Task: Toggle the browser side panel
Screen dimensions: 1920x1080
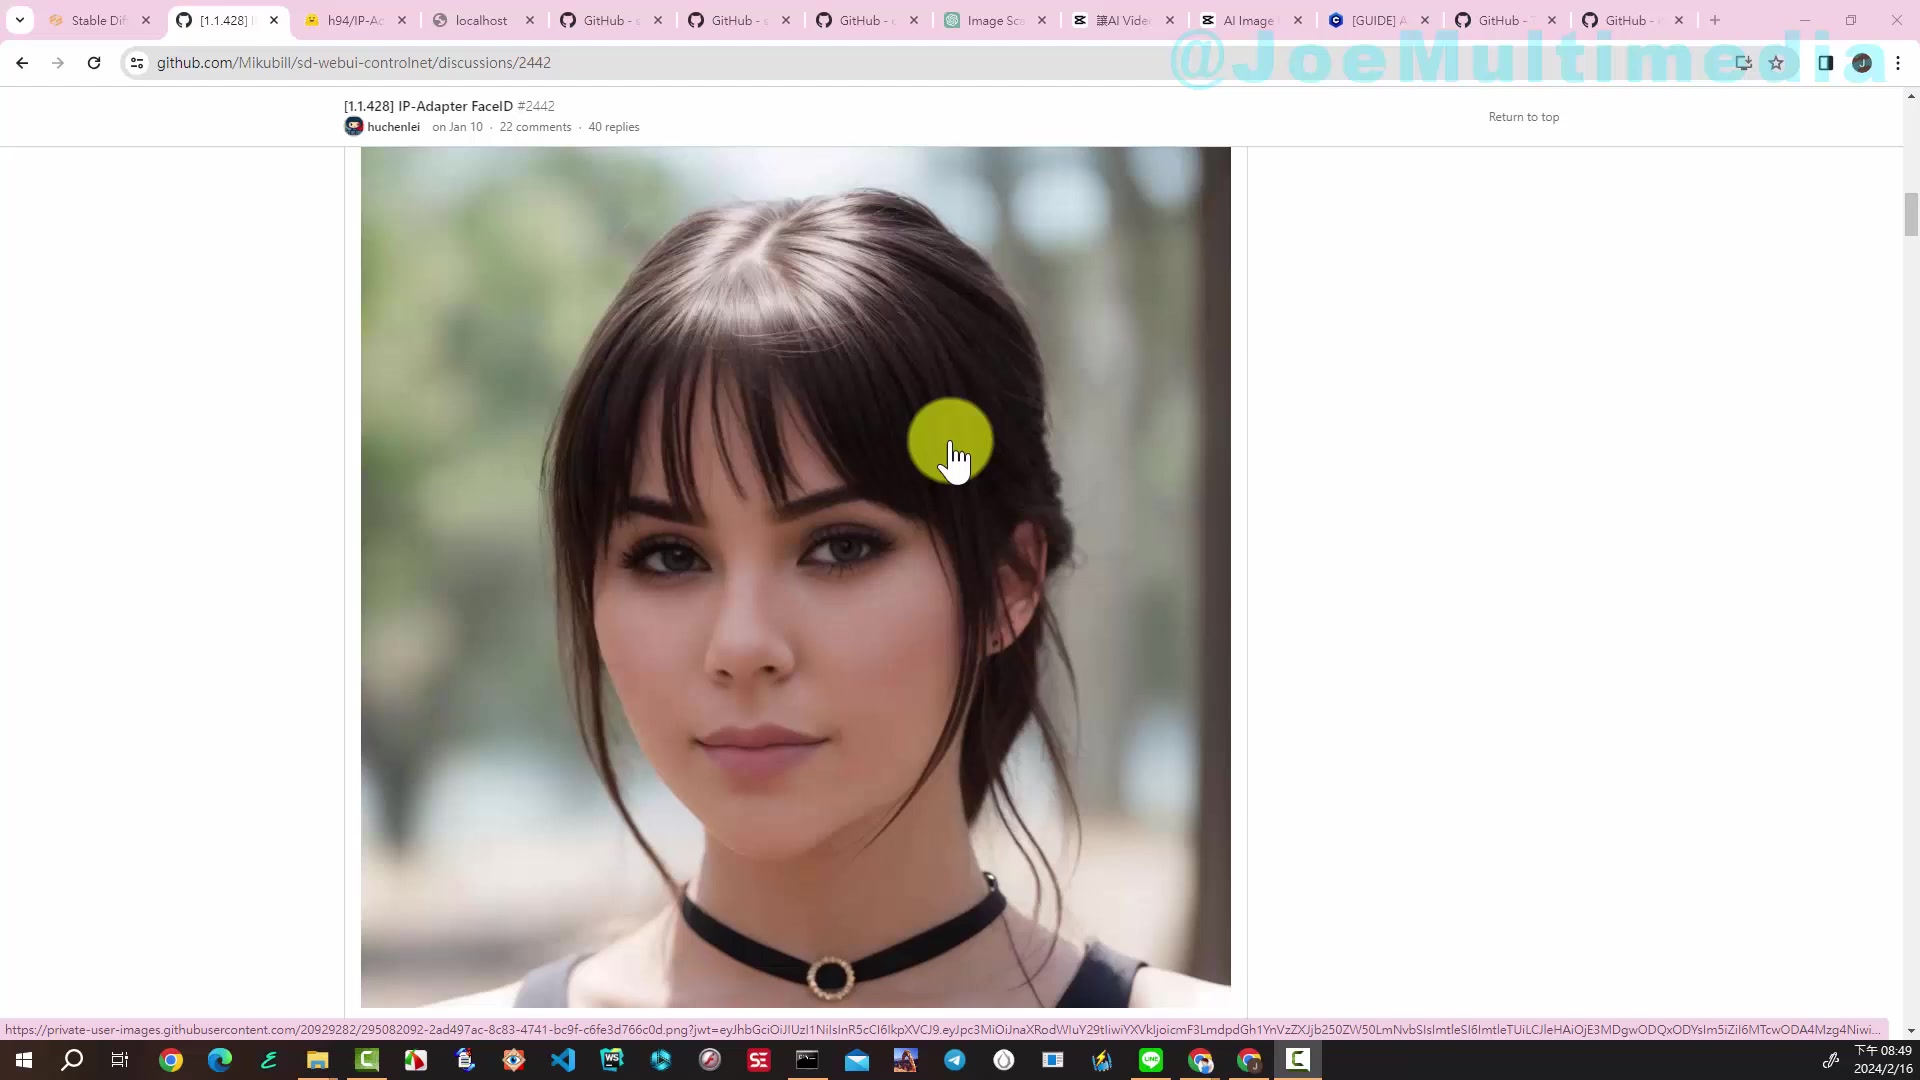Action: point(1824,62)
